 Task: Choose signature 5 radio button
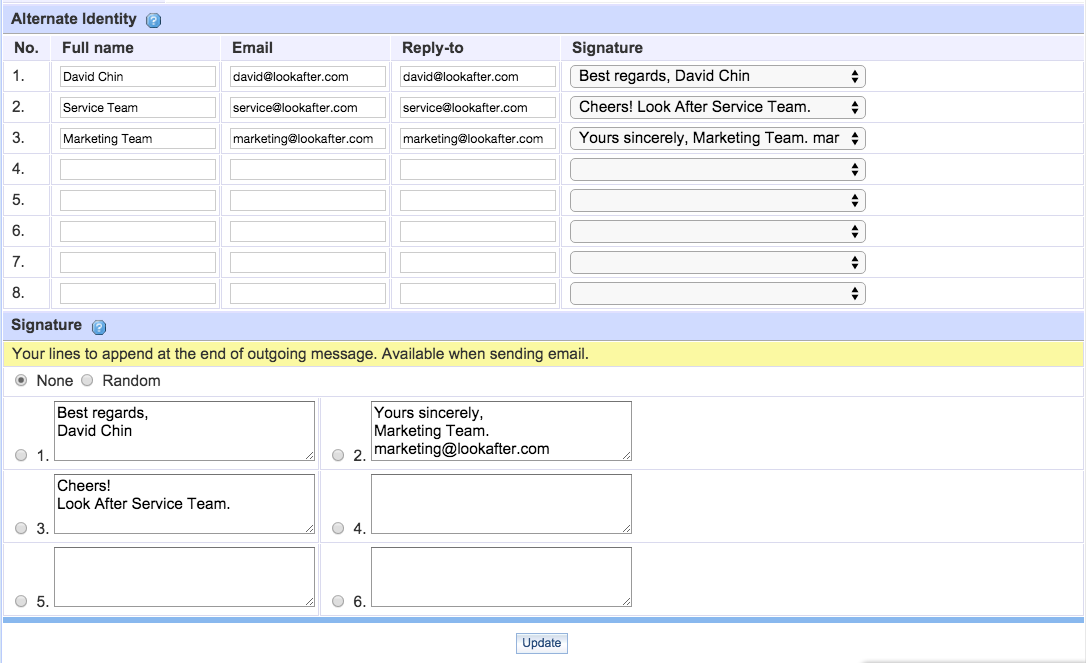[x=21, y=601]
